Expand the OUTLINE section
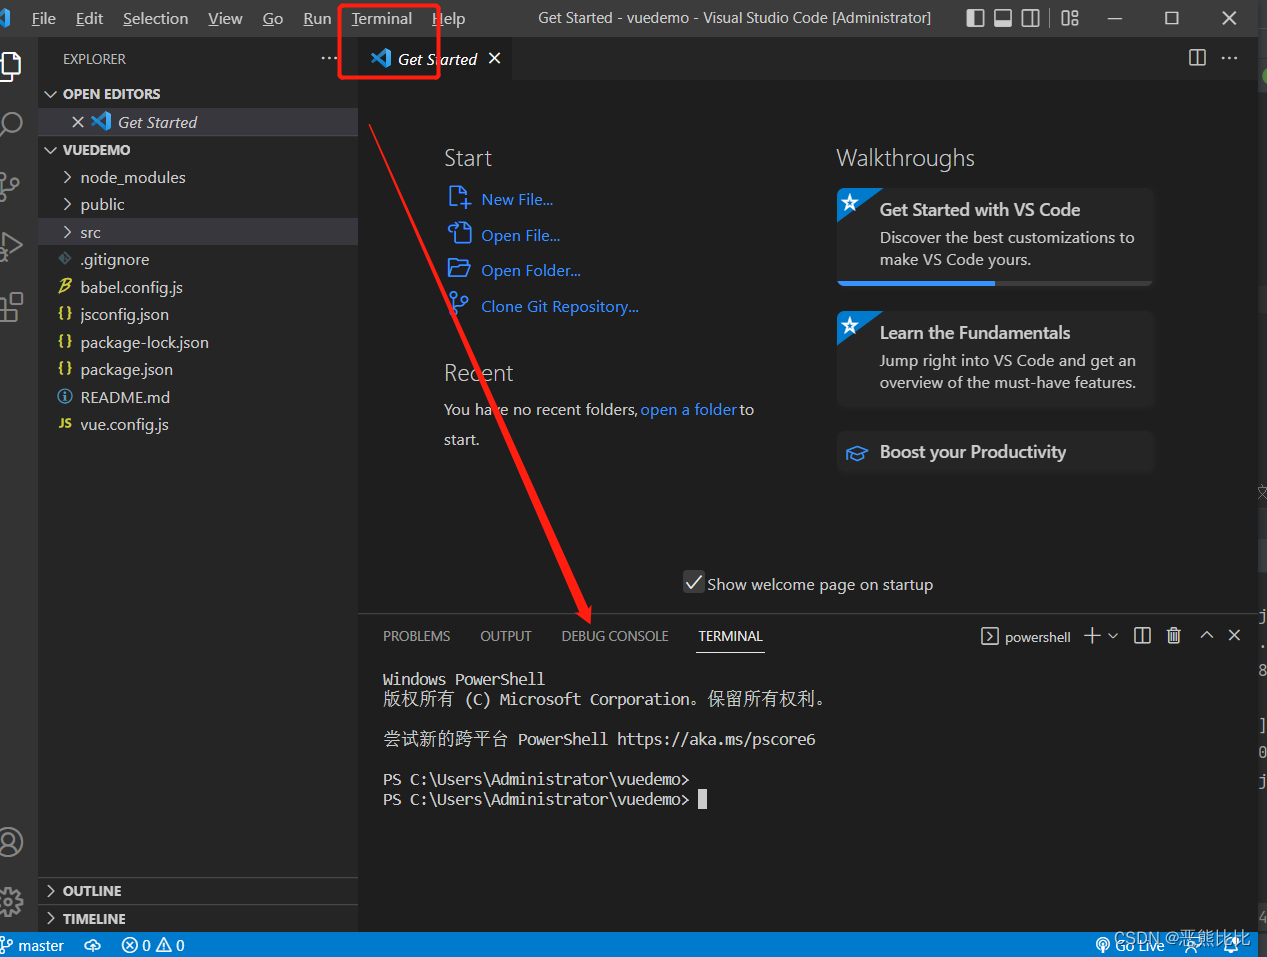 [198, 891]
